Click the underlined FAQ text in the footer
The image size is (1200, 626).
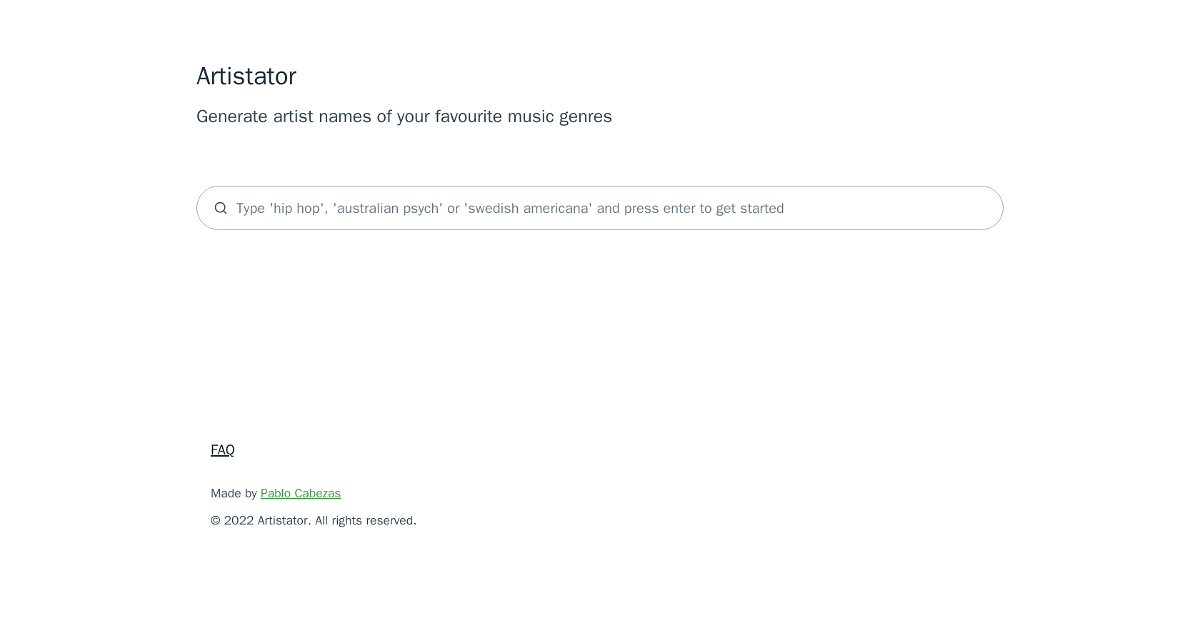(222, 450)
